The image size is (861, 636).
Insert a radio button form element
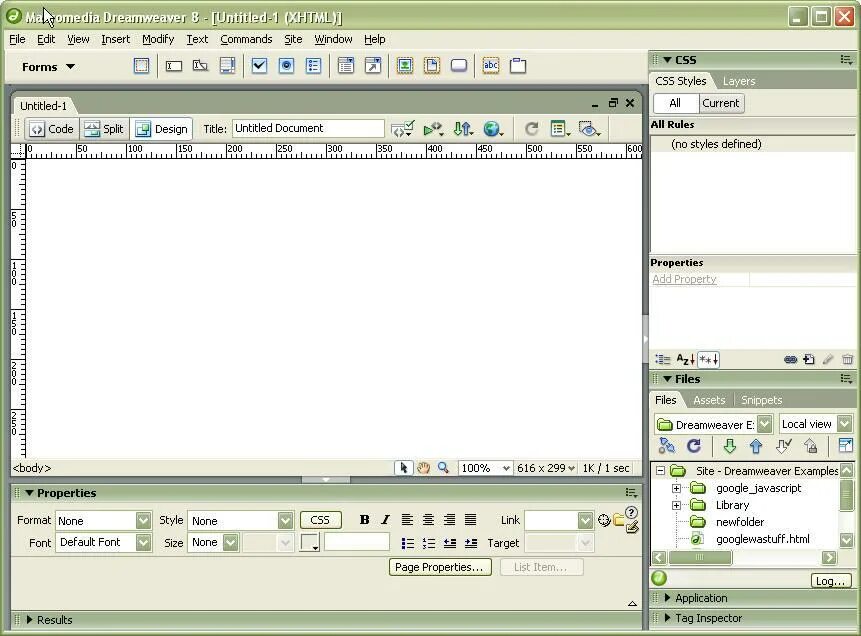click(x=286, y=66)
